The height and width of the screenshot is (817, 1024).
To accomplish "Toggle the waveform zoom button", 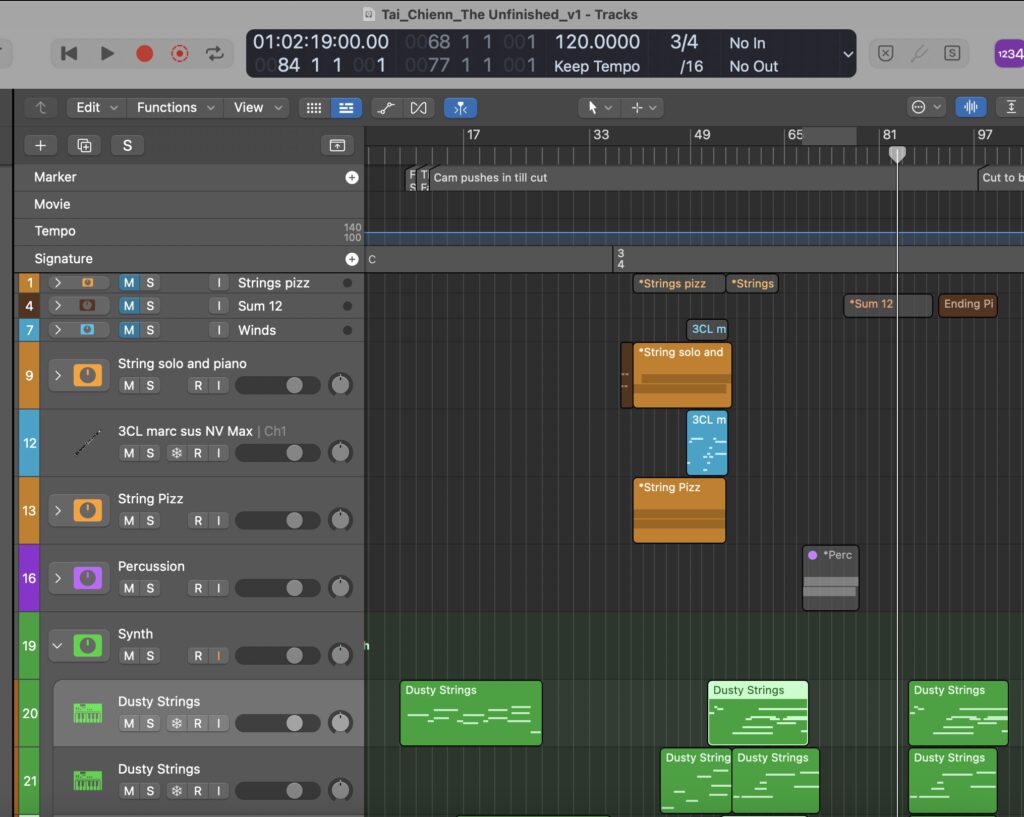I will point(969,108).
